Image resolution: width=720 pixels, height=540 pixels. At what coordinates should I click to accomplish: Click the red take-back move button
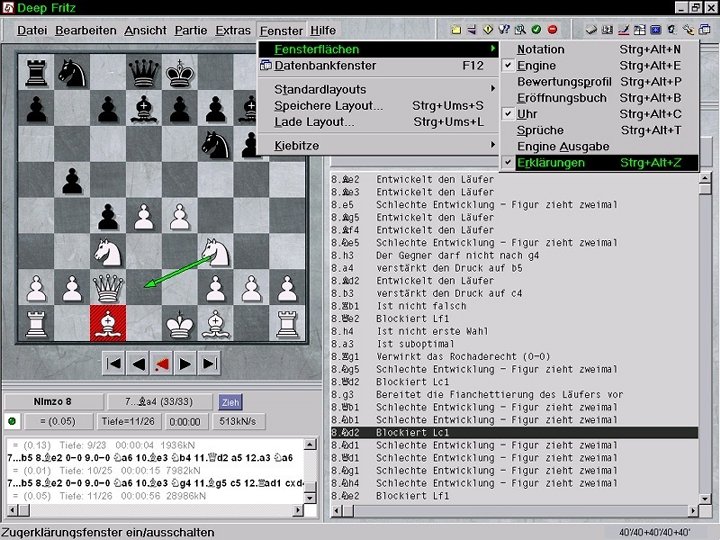(161, 364)
